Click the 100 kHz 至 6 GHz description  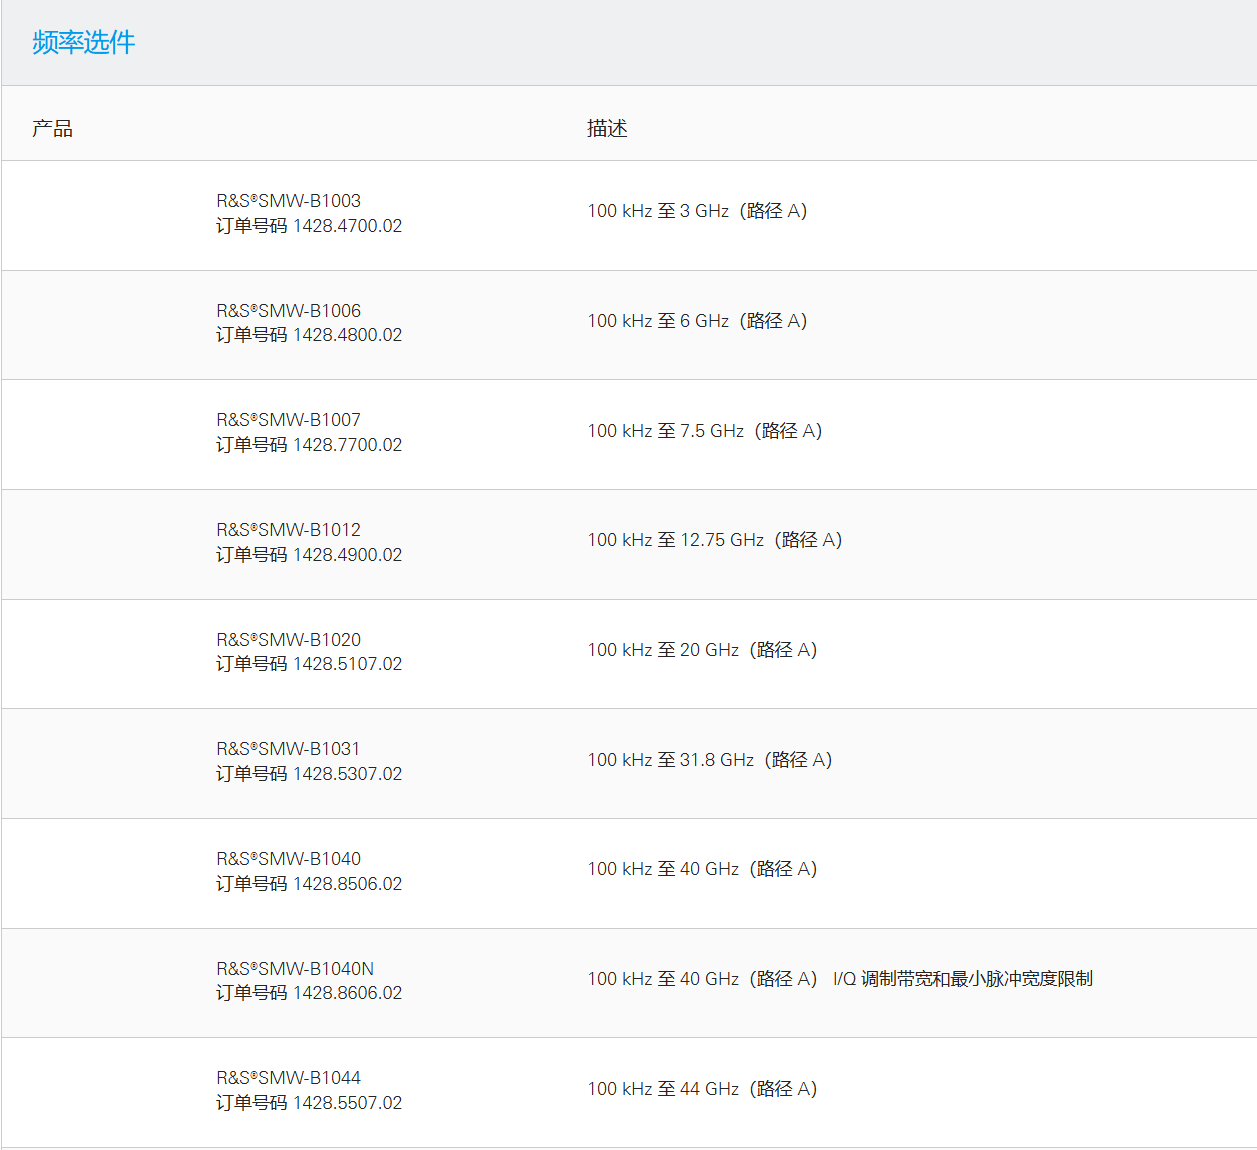tap(697, 321)
